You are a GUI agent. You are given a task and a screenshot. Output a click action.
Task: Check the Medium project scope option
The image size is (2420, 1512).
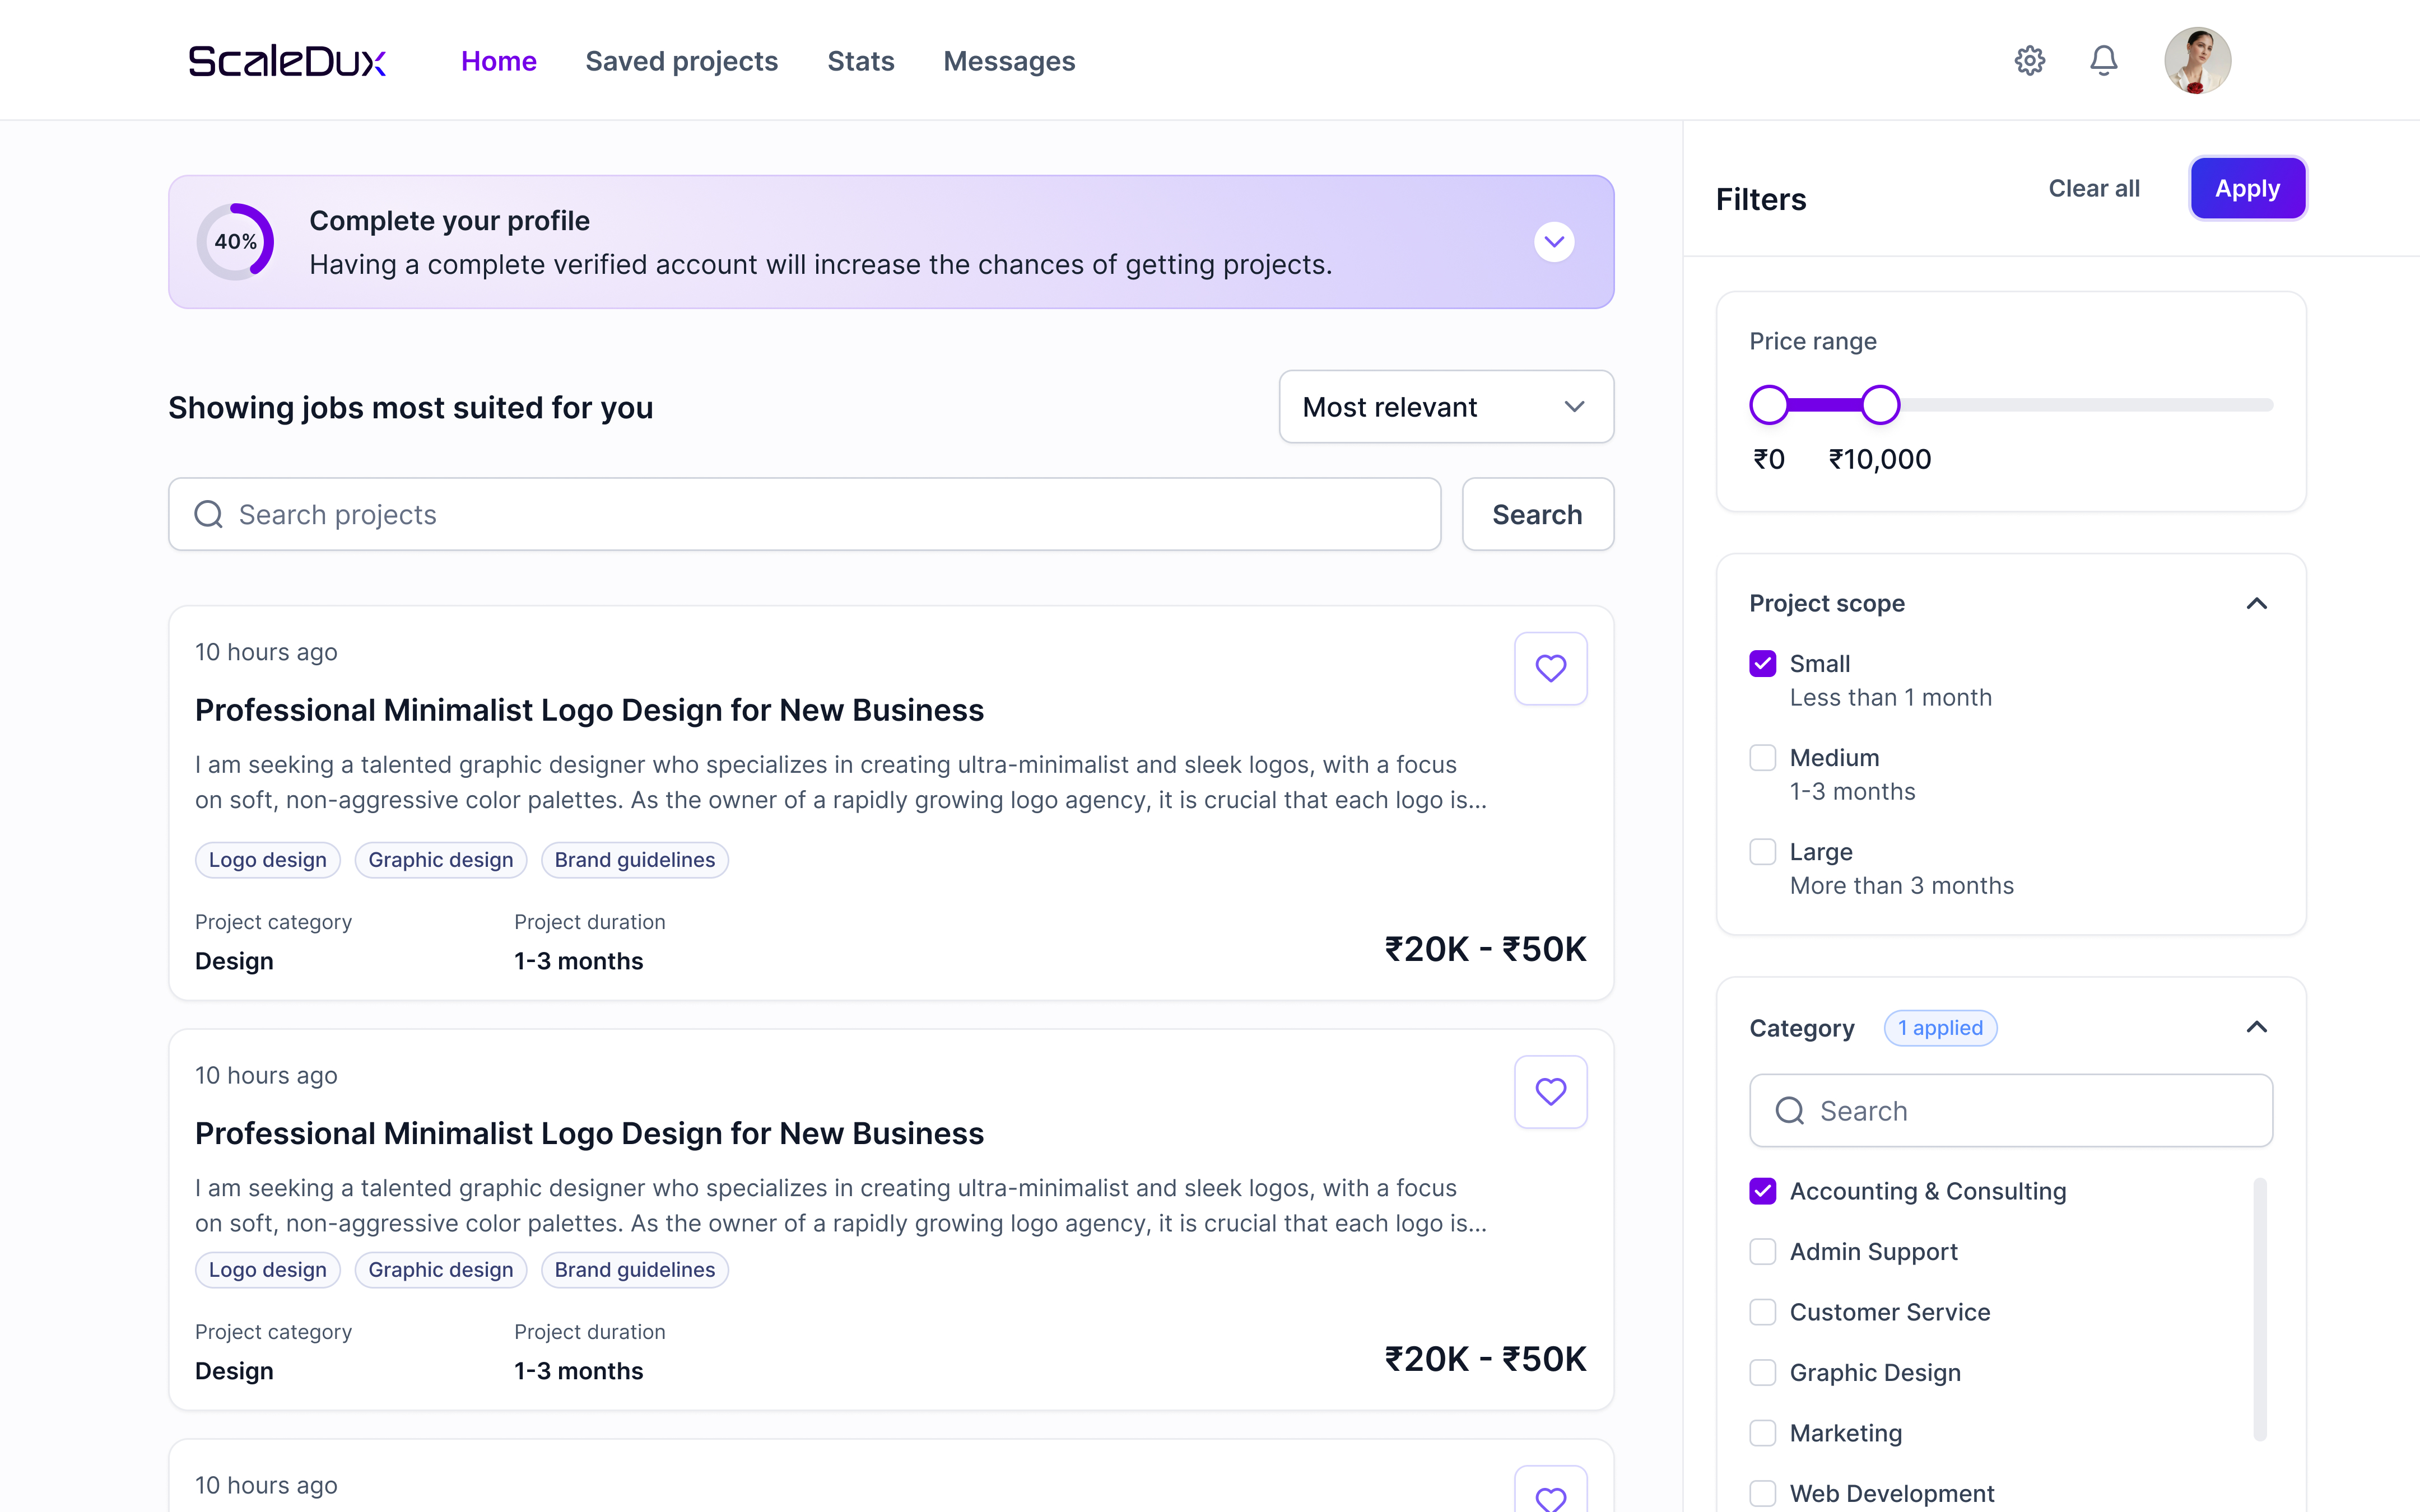(1762, 758)
